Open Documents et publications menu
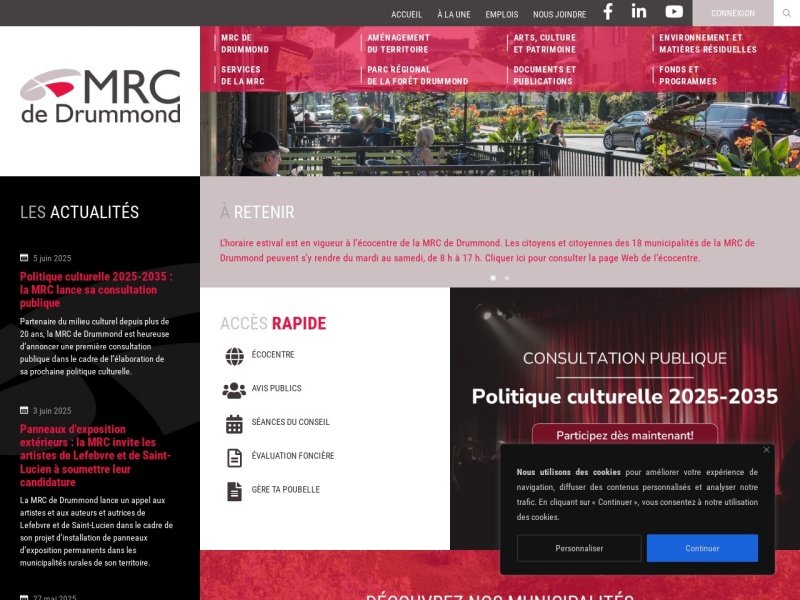The image size is (800, 600). pos(544,75)
